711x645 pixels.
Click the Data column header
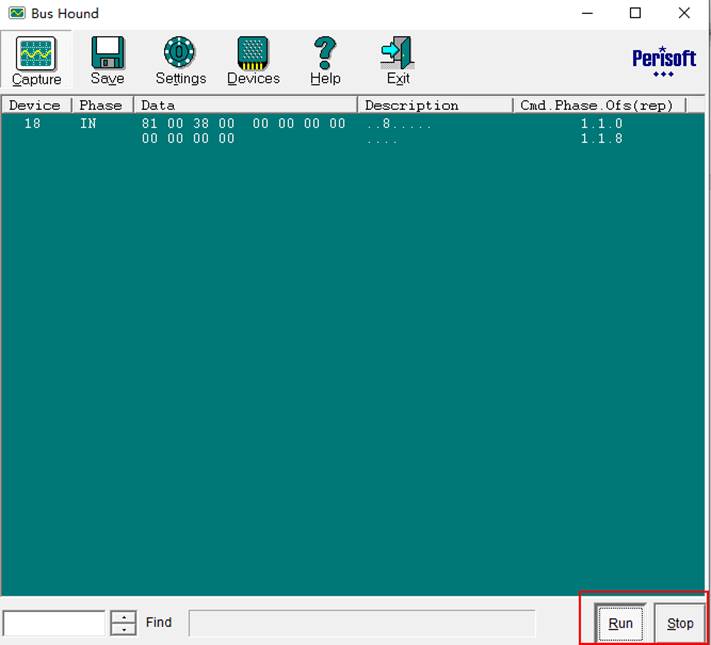pyautogui.click(x=245, y=105)
